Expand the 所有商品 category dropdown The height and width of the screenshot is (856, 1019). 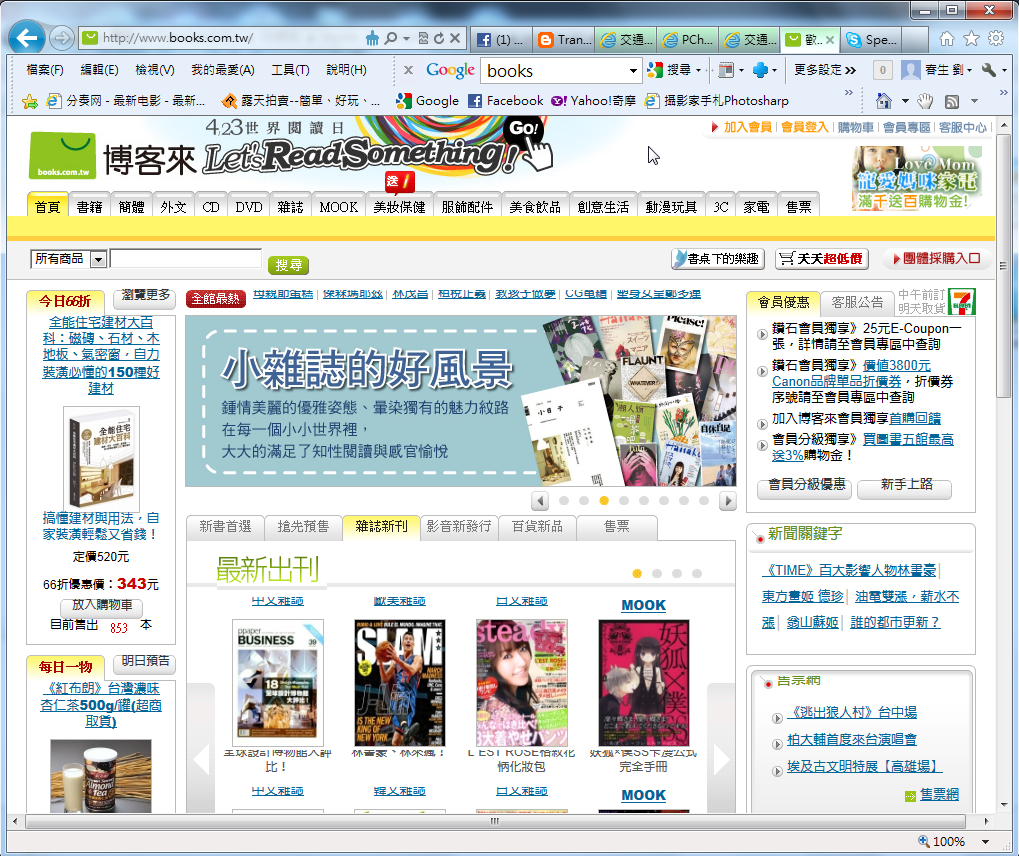pyautogui.click(x=98, y=259)
